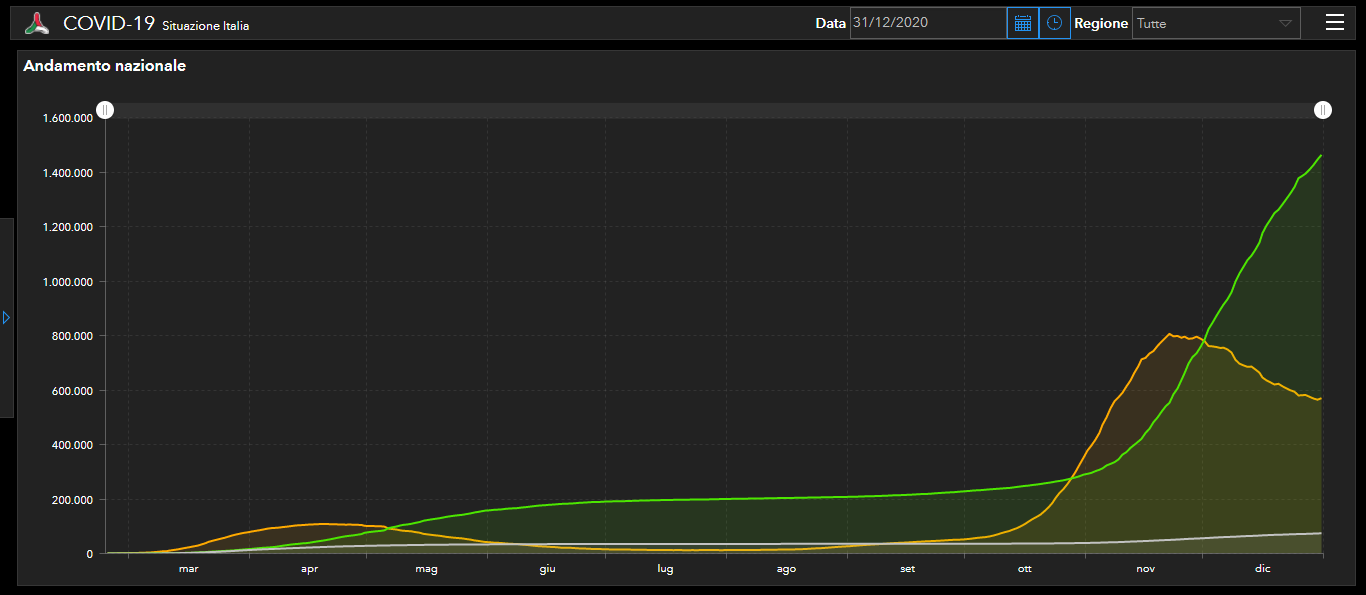The height and width of the screenshot is (595, 1366).
Task: Click the COVID-19 header title
Action: click(x=109, y=23)
